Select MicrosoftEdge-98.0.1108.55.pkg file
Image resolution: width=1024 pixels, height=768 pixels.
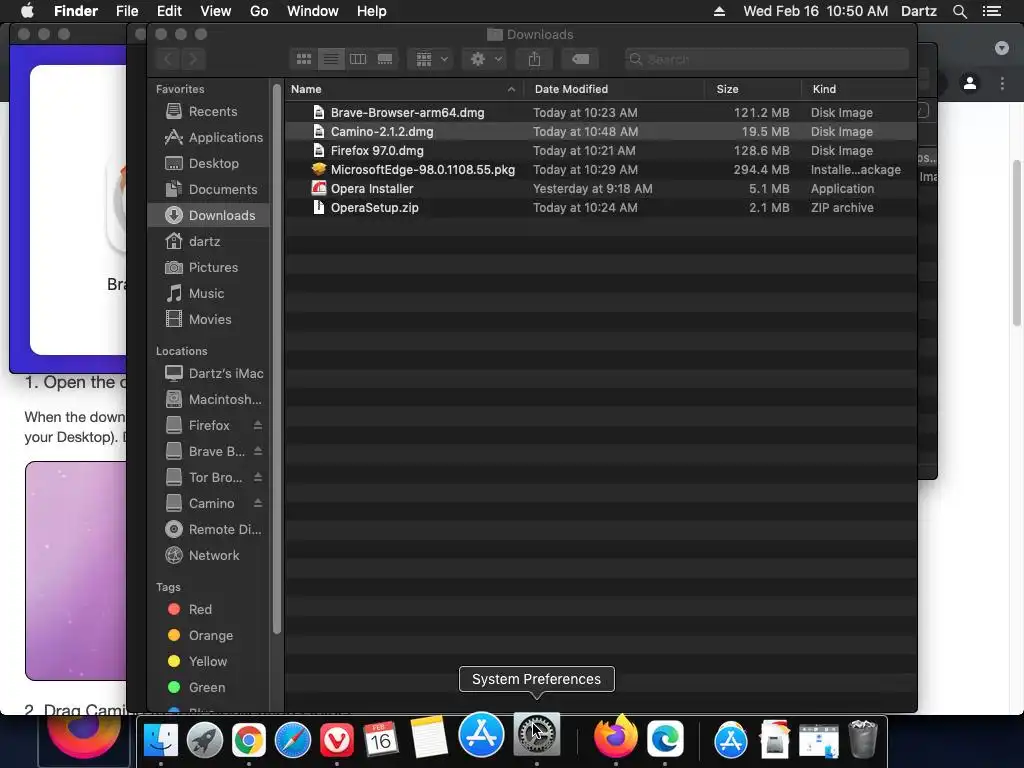click(600, 170)
